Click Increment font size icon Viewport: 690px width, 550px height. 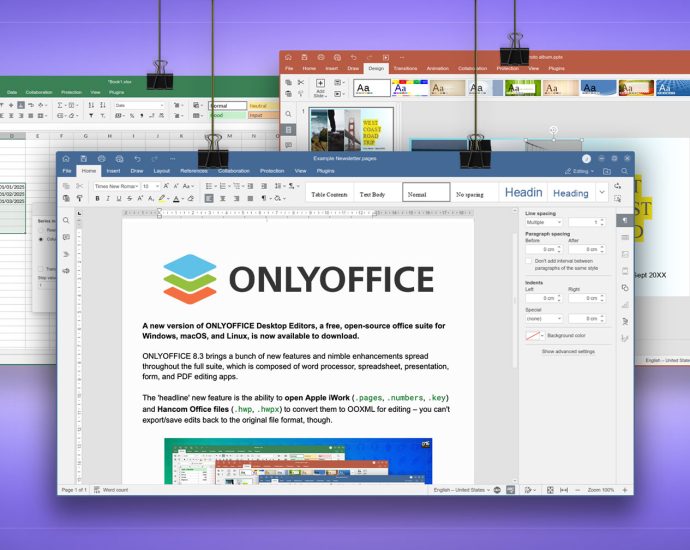[x=166, y=186]
